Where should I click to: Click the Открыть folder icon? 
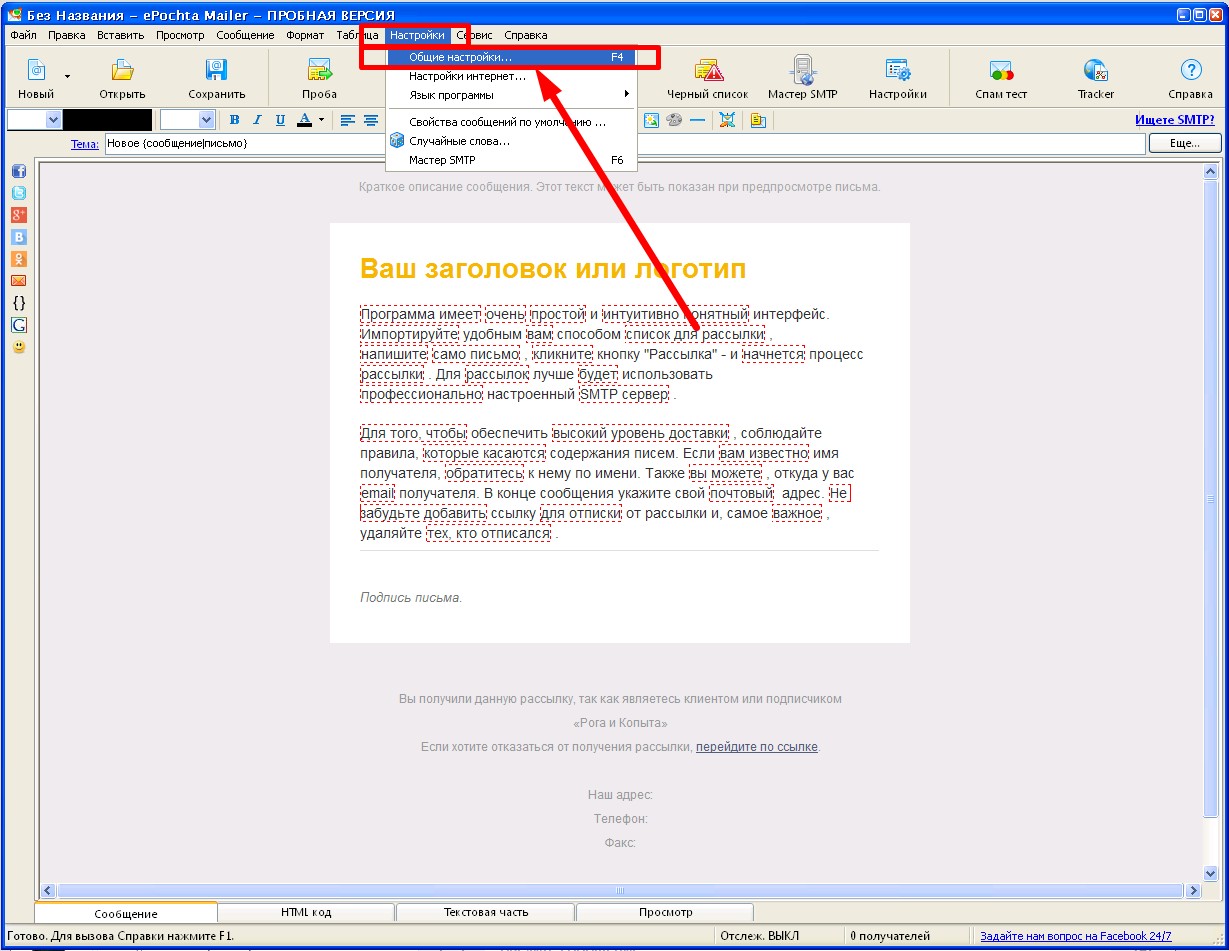(122, 70)
